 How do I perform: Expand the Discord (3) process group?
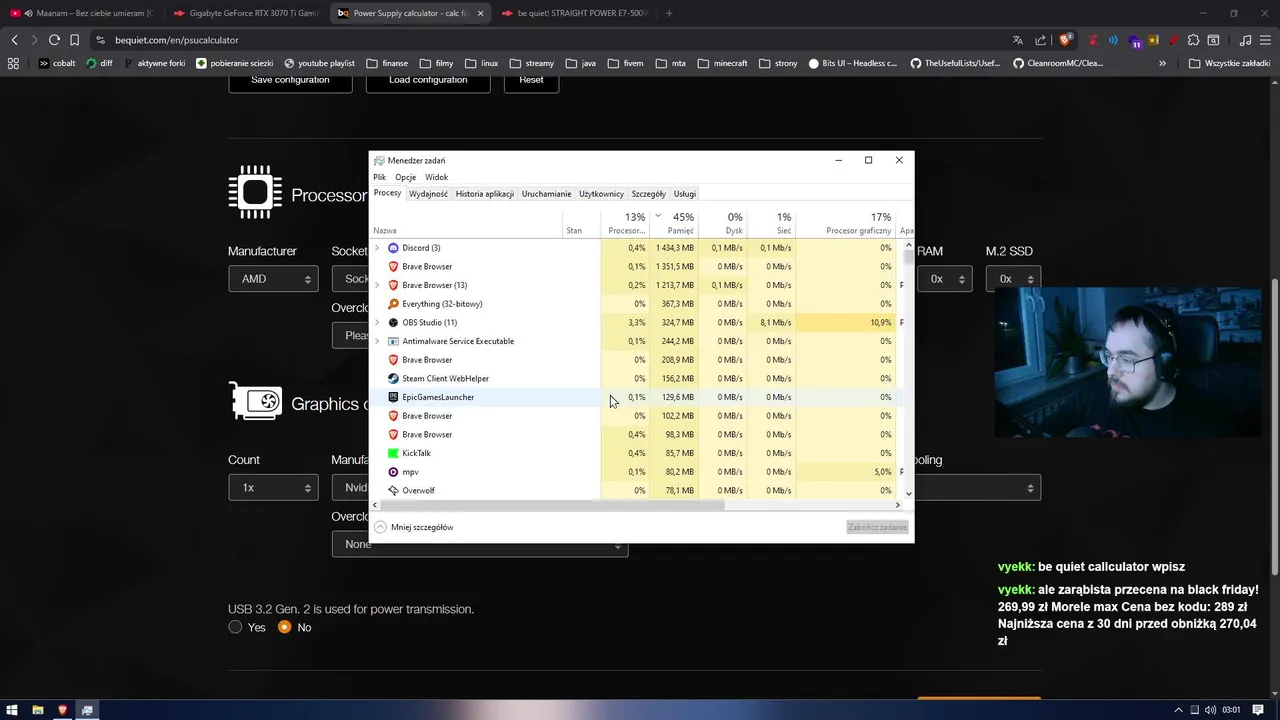click(x=377, y=248)
